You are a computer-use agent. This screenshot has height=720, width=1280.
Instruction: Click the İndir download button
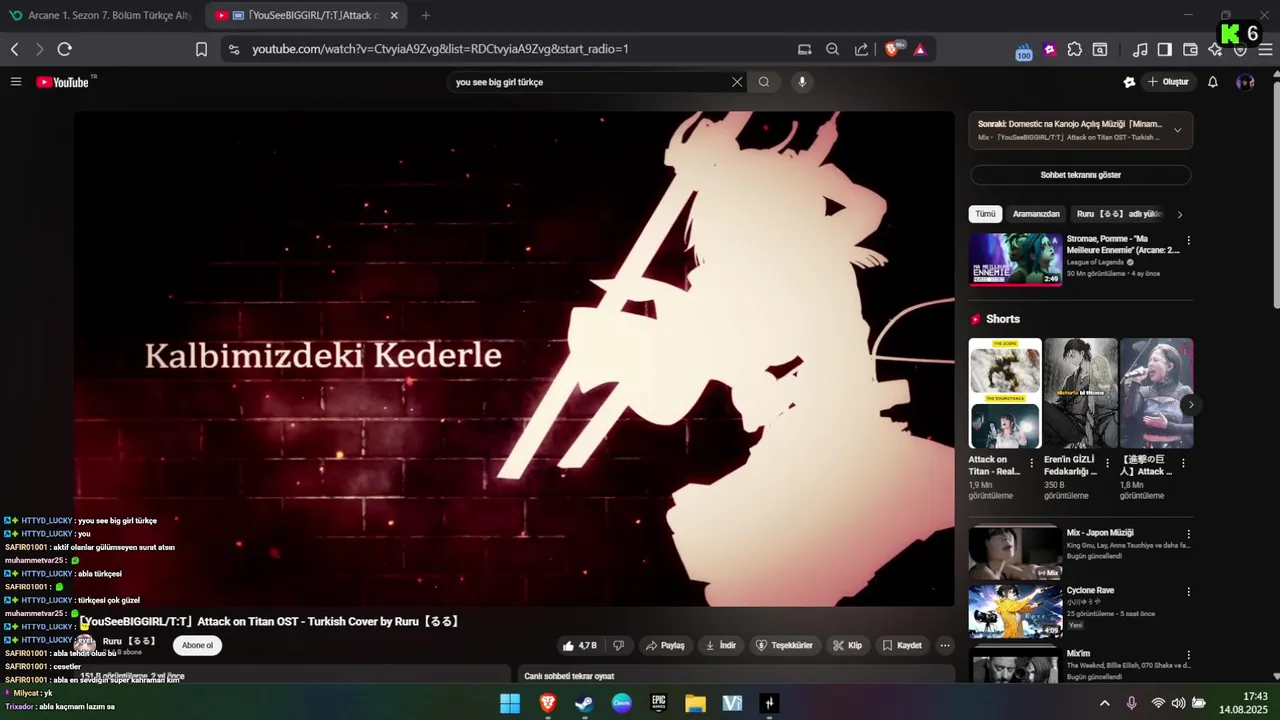coord(721,646)
